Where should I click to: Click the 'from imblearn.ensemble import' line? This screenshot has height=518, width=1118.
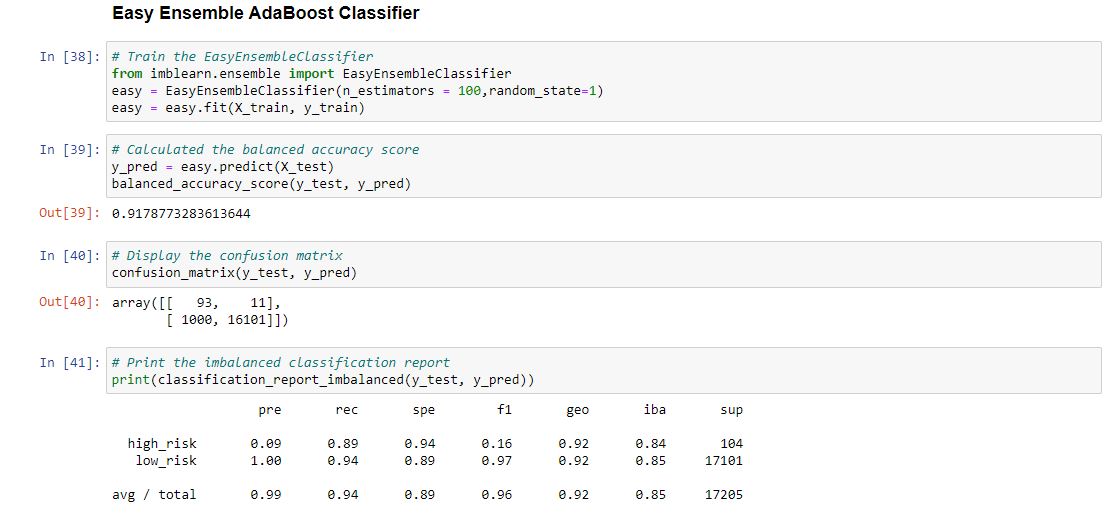point(312,73)
